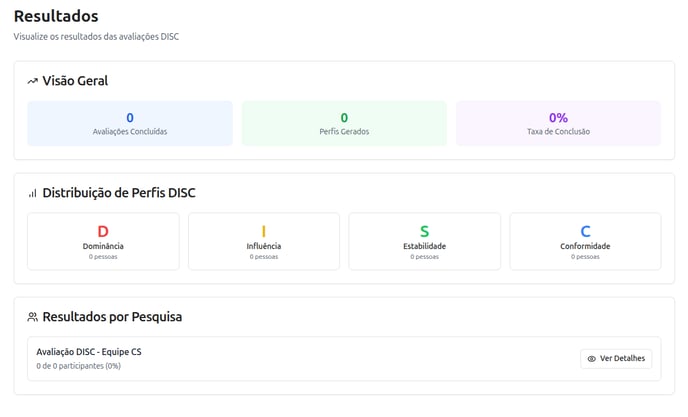Select the Taxa de Conclusão stat card
The width and height of the screenshot is (688, 417).
tap(559, 123)
